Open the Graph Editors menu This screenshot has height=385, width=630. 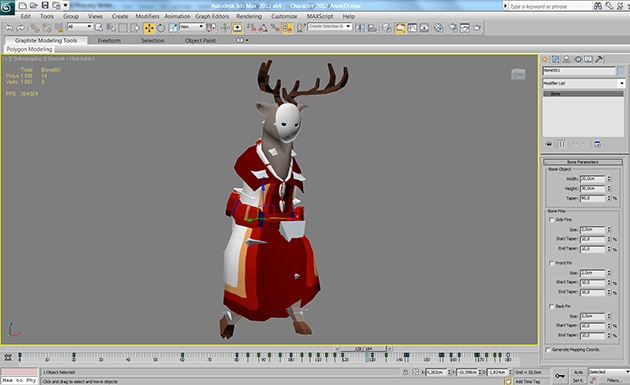click(x=212, y=16)
